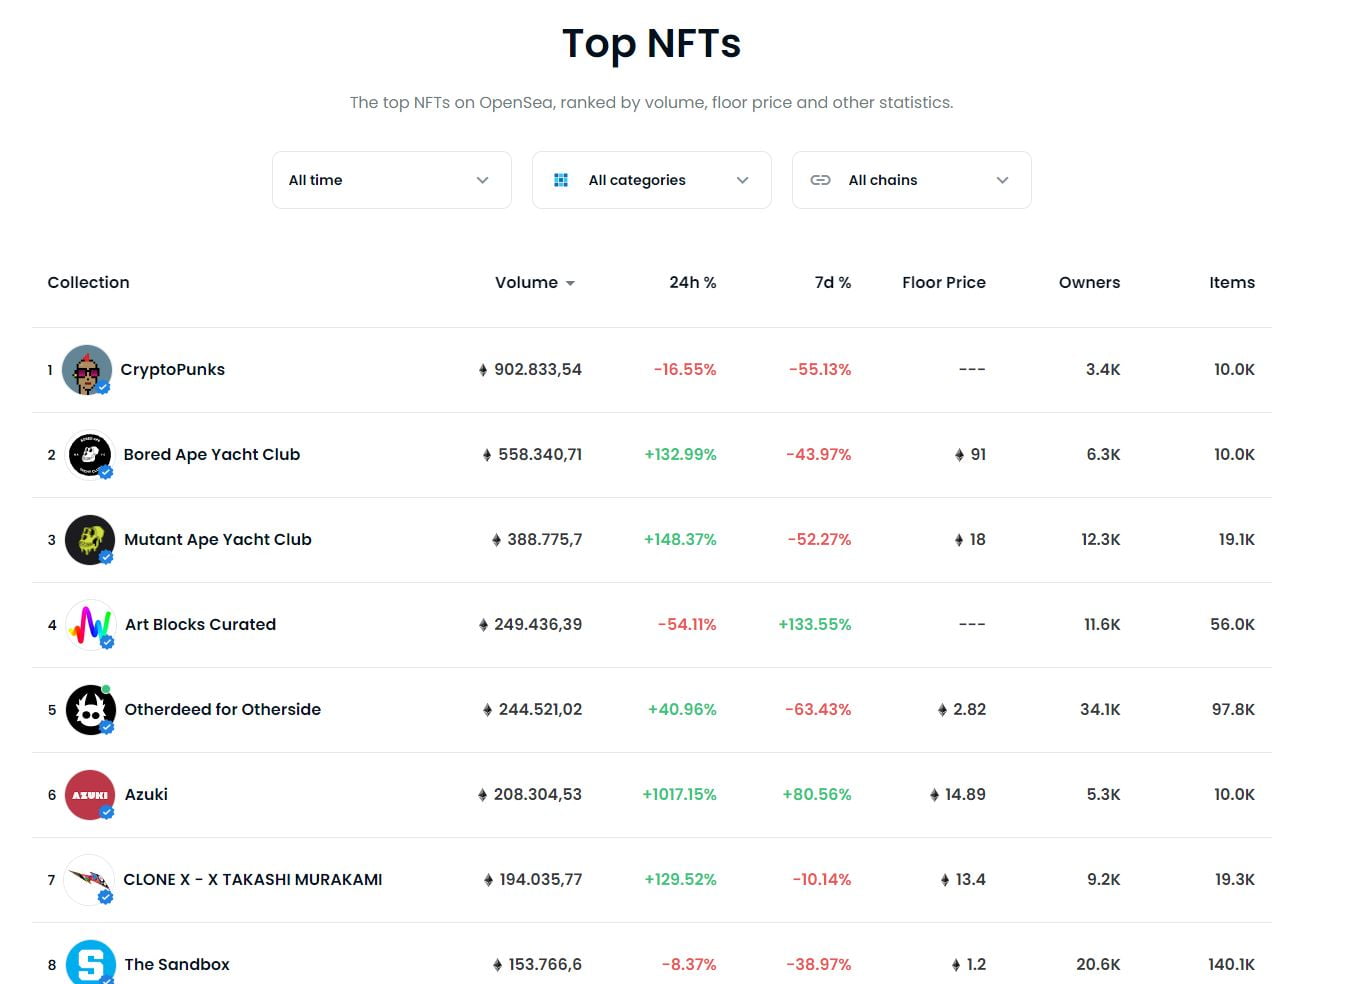Click the 24h change -16.55%
This screenshot has height=984, width=1367.
pyautogui.click(x=685, y=370)
